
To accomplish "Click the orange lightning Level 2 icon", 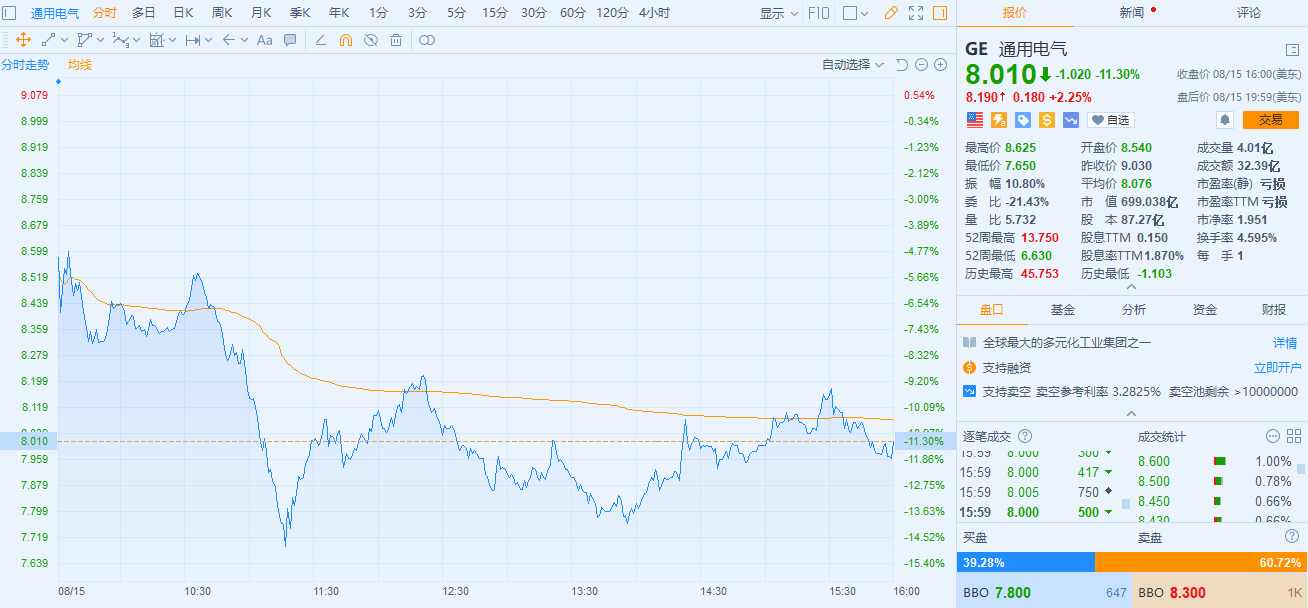I will (x=999, y=120).
